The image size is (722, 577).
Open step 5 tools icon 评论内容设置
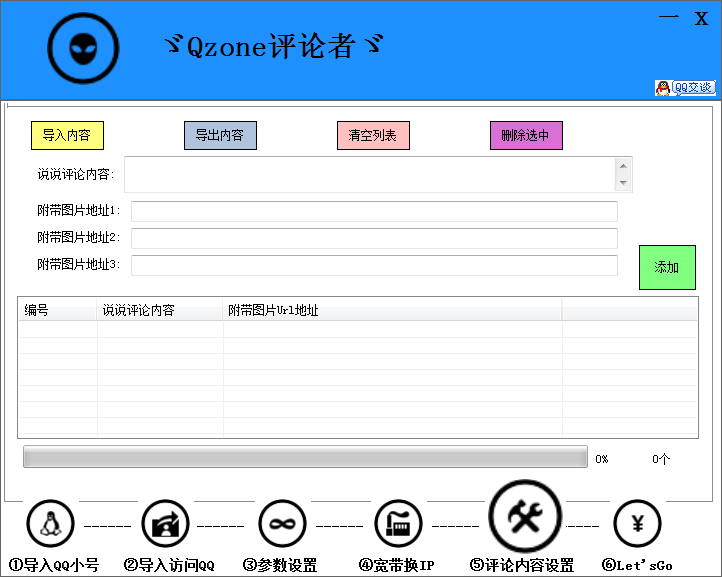pos(525,516)
